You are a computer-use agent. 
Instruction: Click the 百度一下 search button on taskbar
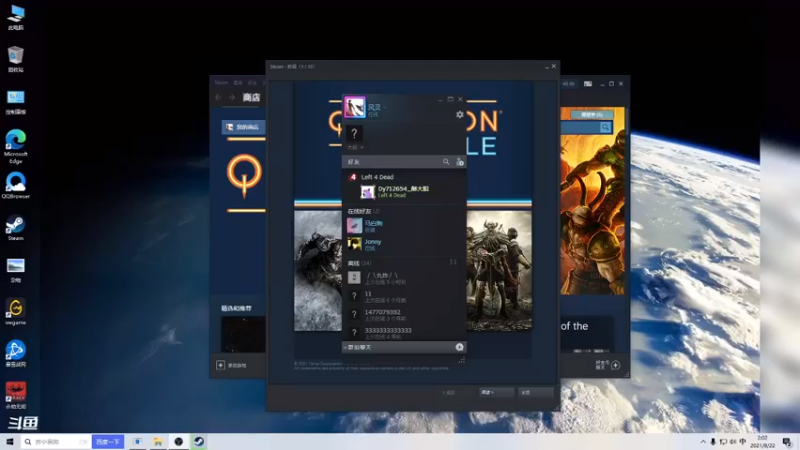[x=108, y=442]
